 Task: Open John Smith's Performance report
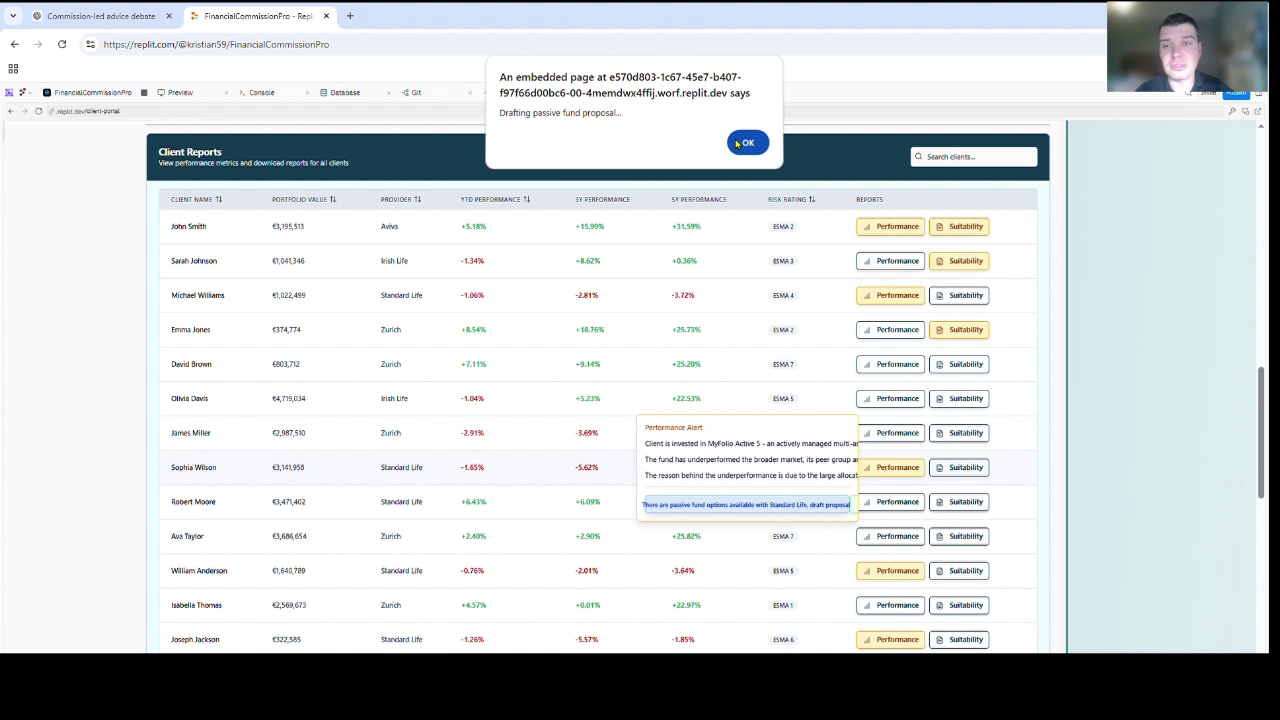click(890, 227)
